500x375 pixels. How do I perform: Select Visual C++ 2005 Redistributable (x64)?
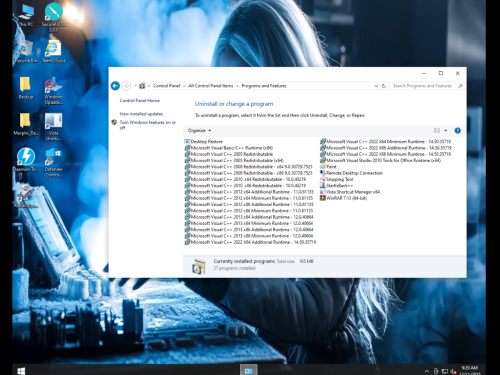pos(234,160)
